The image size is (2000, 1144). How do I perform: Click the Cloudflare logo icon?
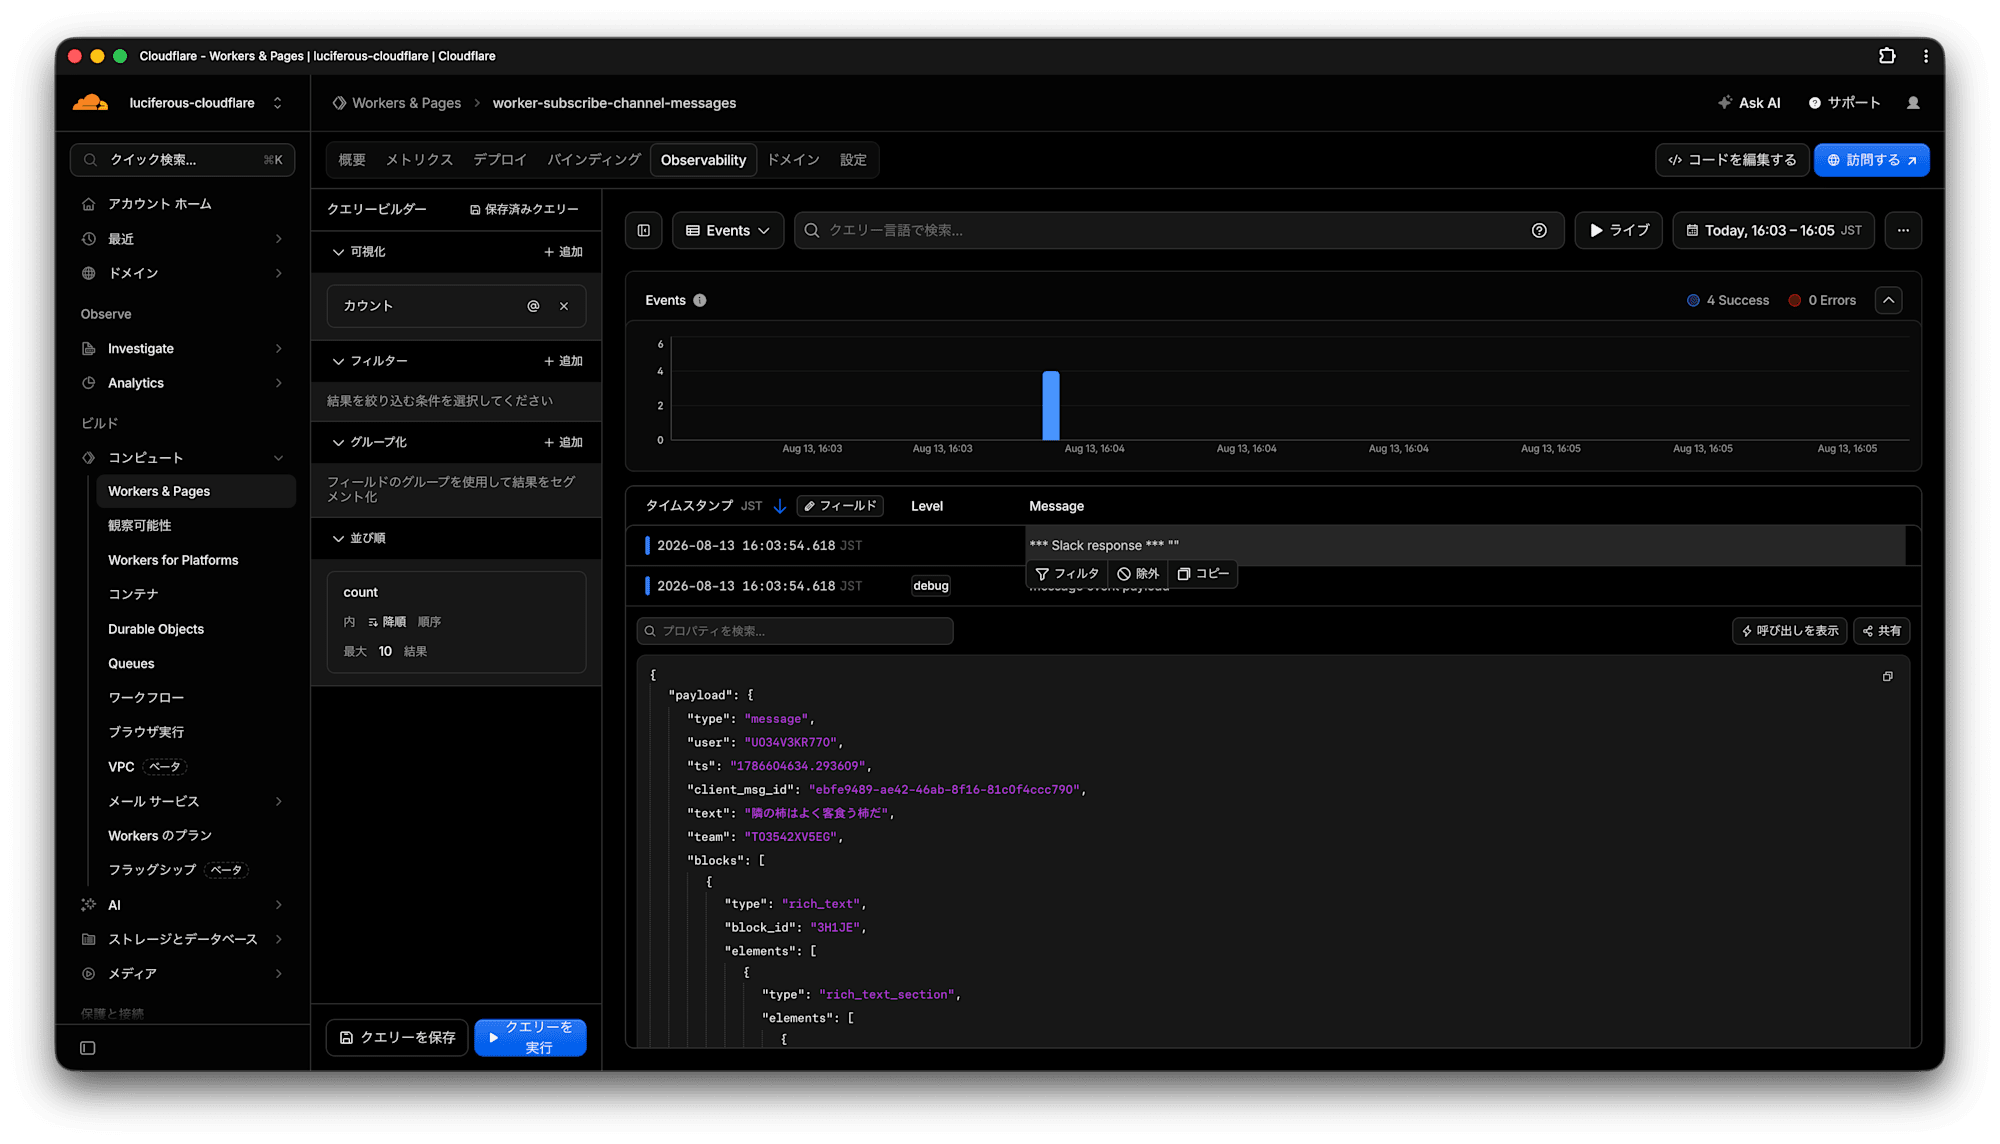click(x=91, y=102)
